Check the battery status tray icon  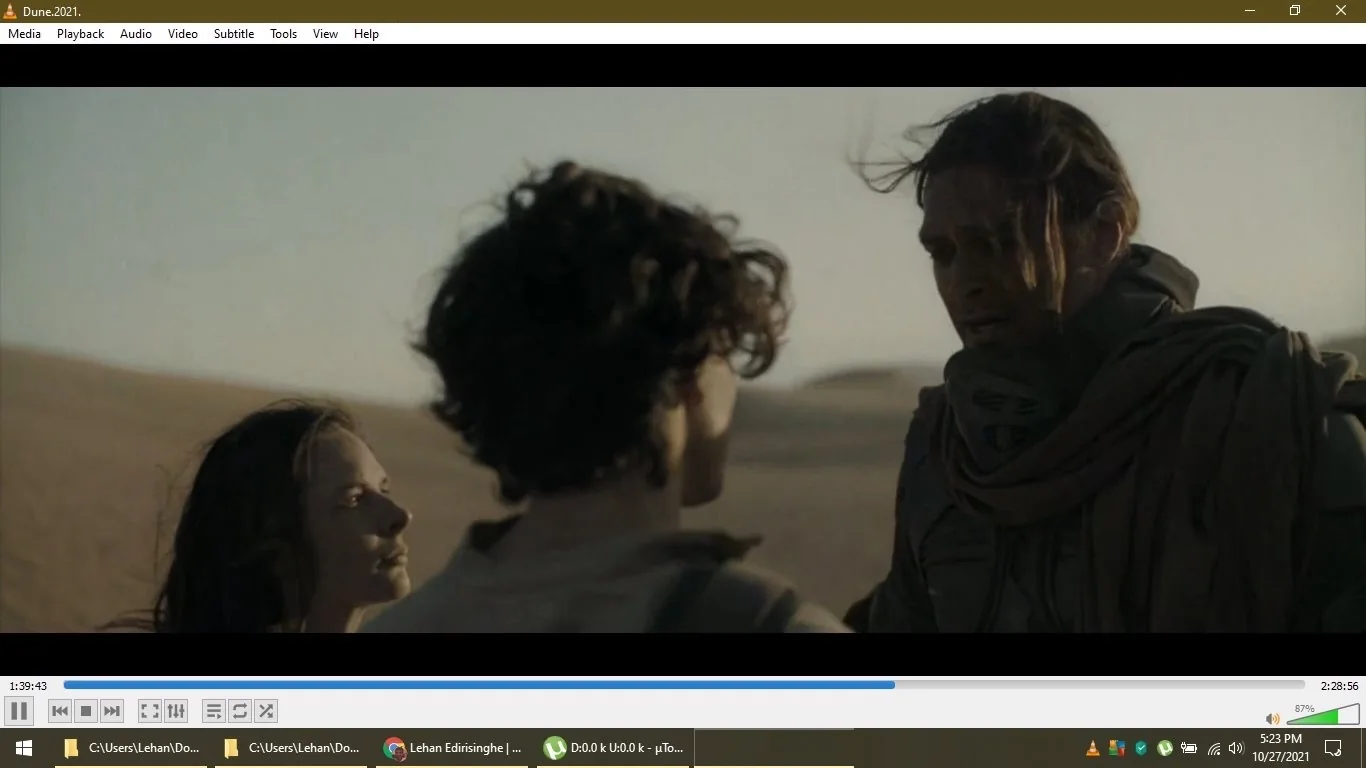click(x=1189, y=748)
